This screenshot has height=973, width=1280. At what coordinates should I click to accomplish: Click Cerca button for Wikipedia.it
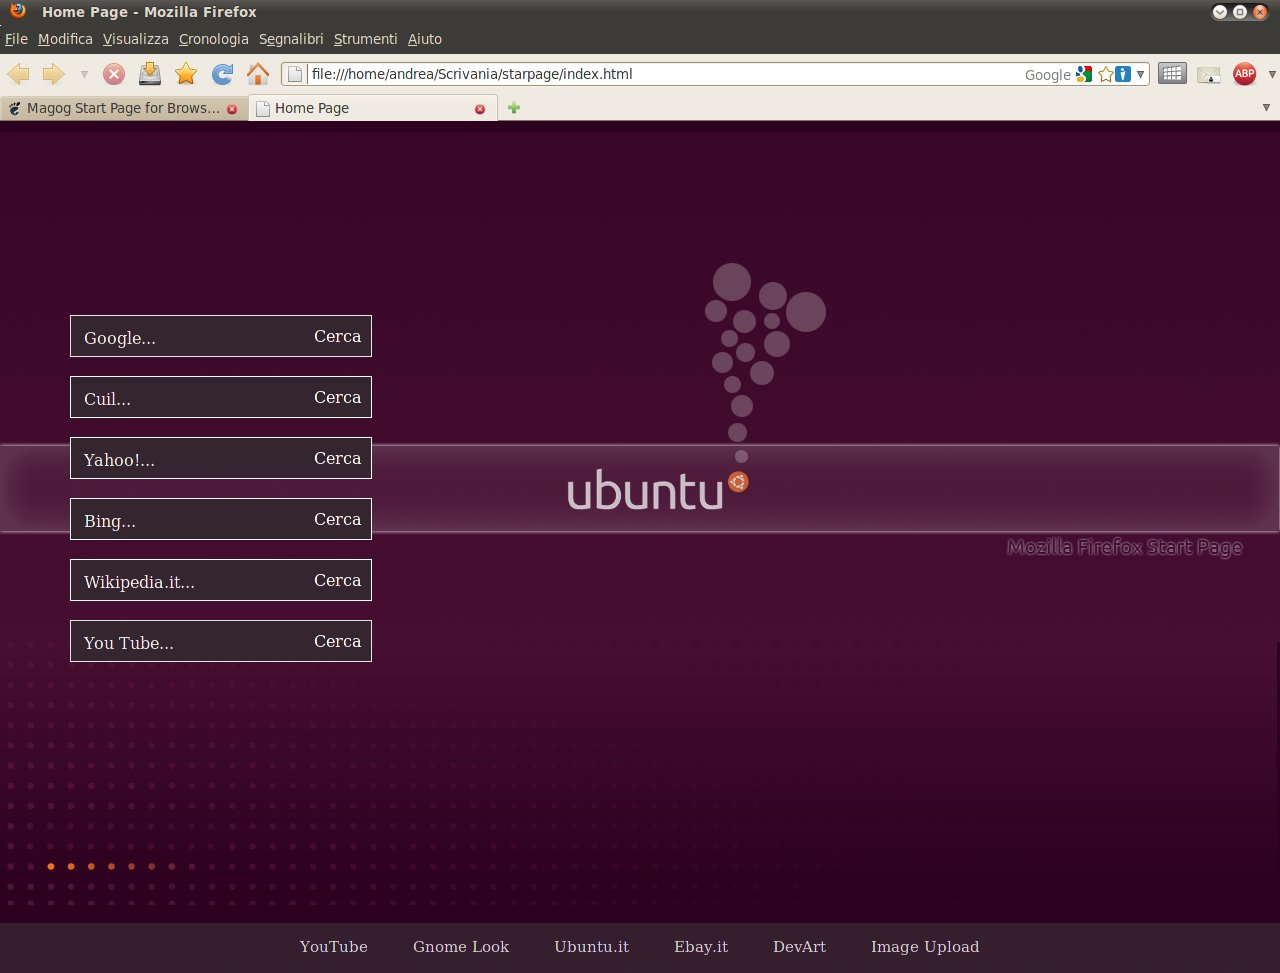pyautogui.click(x=338, y=580)
